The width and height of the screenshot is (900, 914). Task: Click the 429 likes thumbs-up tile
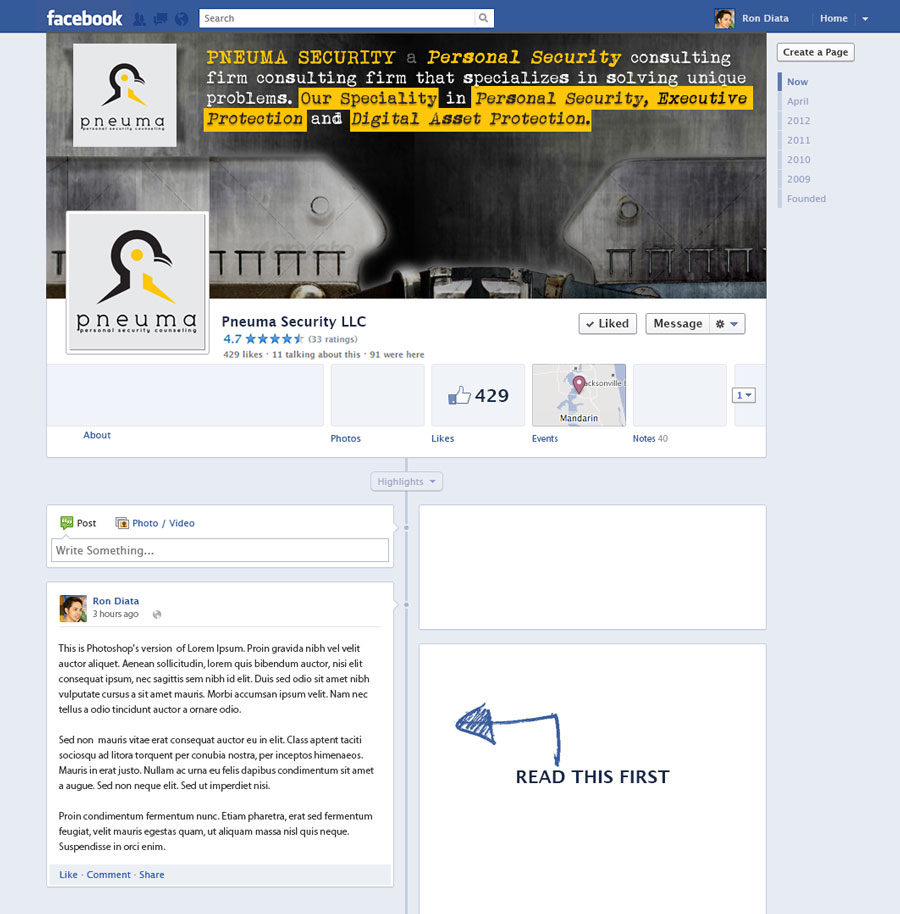click(x=478, y=395)
